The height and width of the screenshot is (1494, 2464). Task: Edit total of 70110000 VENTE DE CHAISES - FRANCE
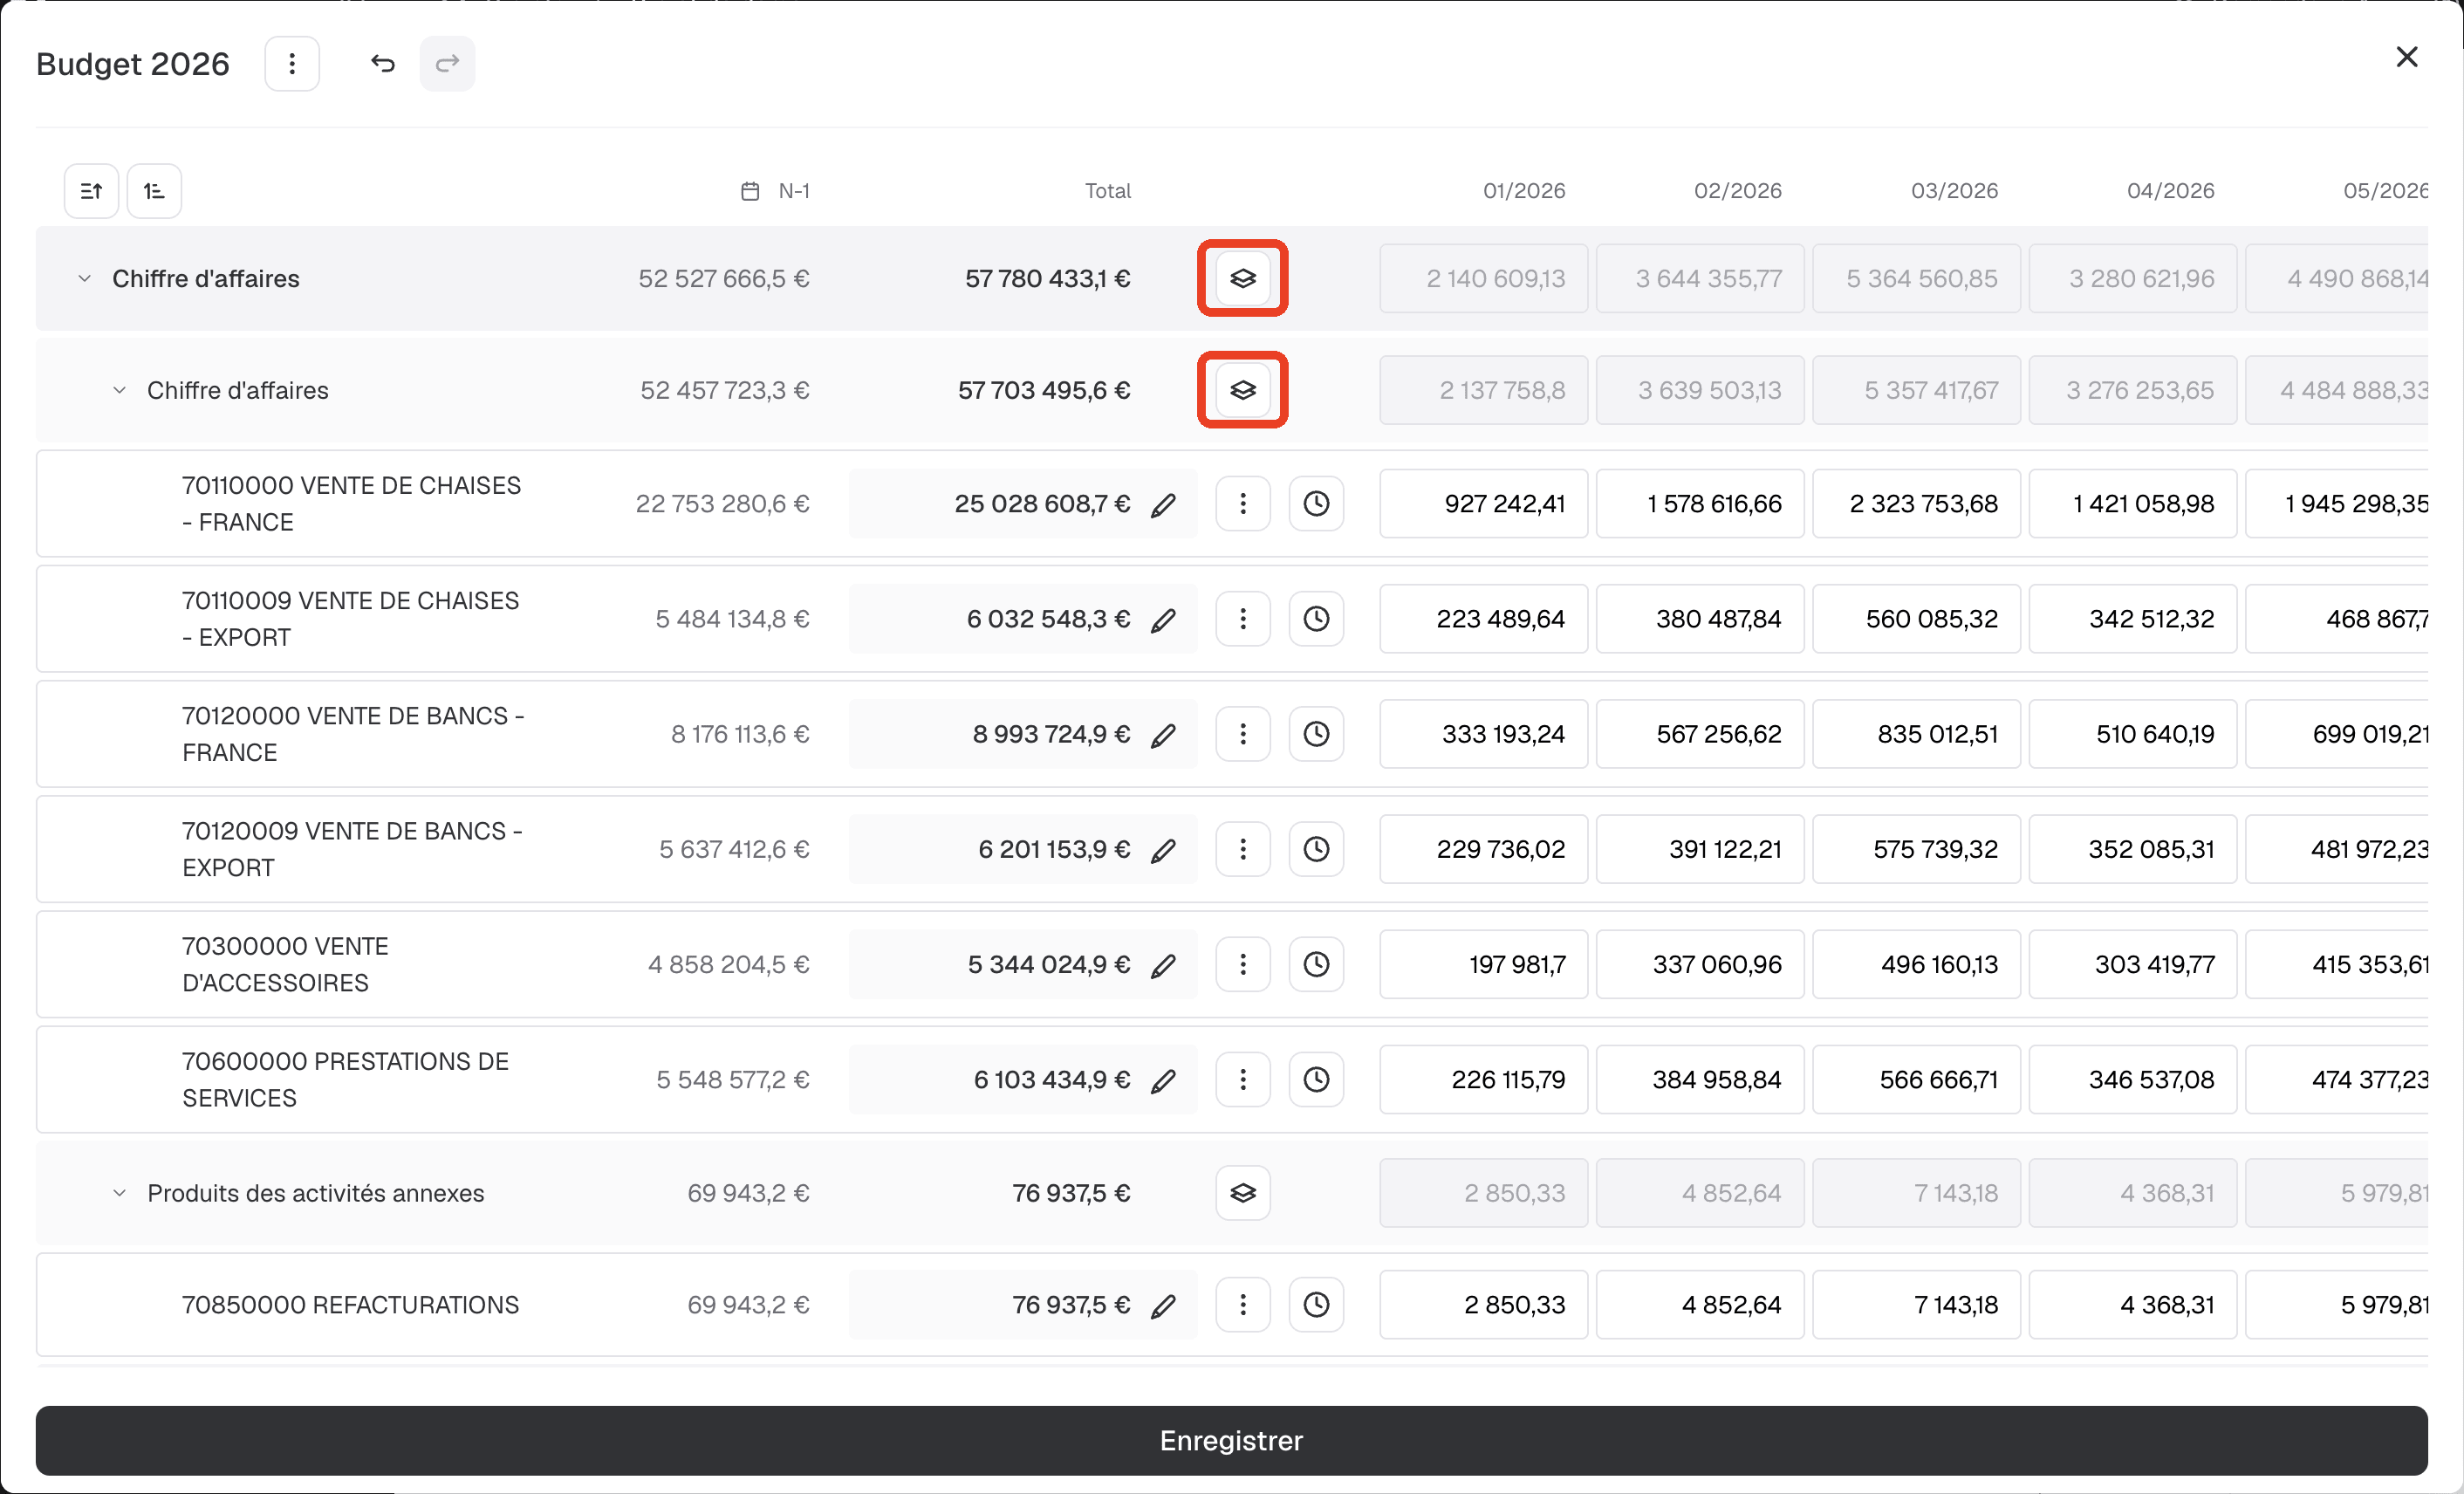pos(1163,504)
